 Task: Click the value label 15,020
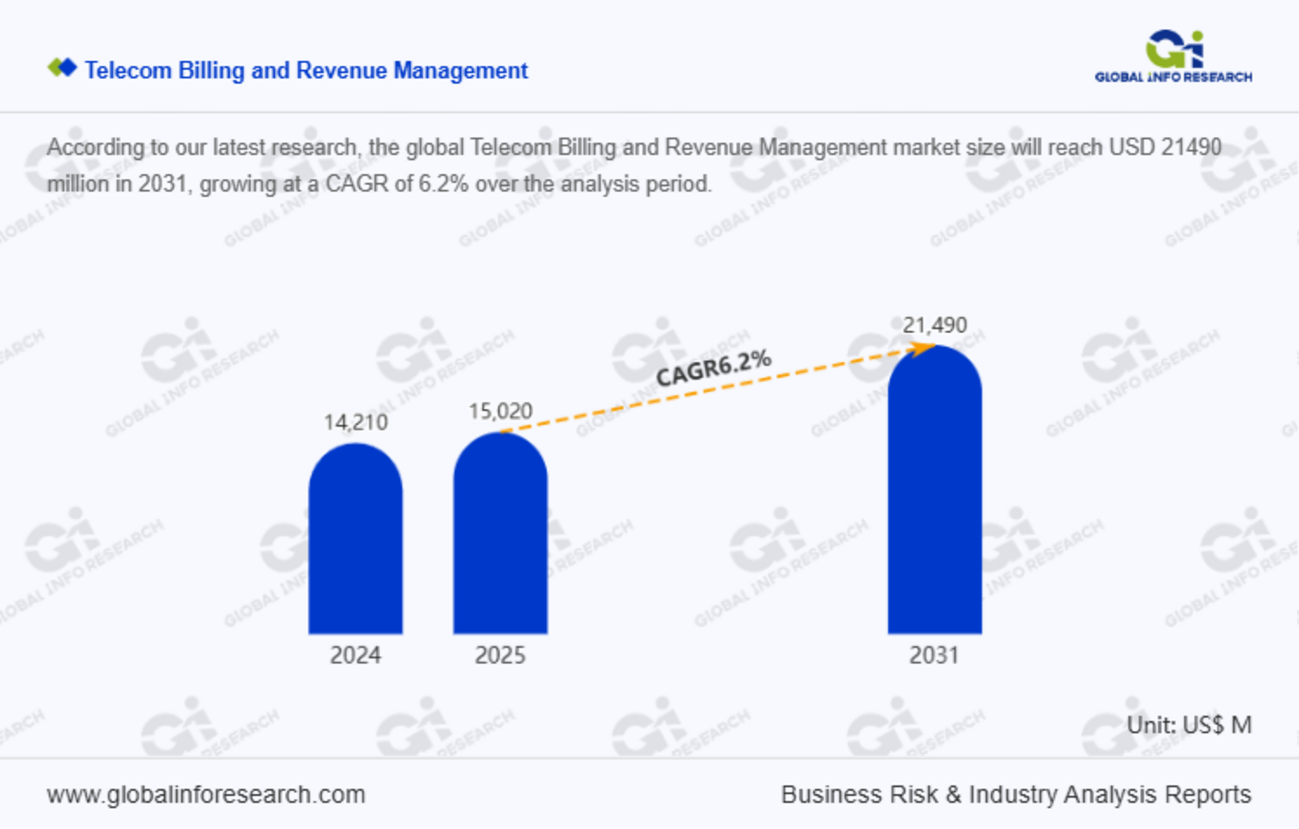500,411
